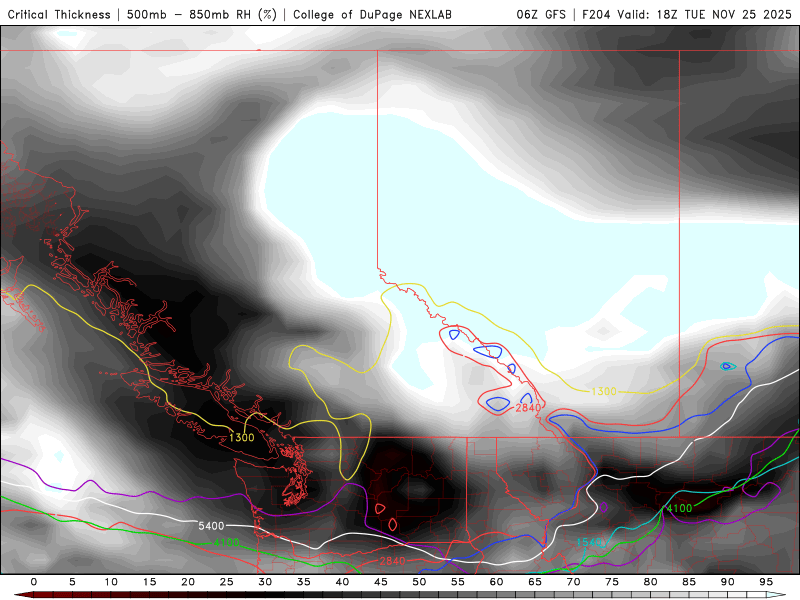Click the "65" tick on the RH scale
This screenshot has height=600, width=800.
click(535, 582)
